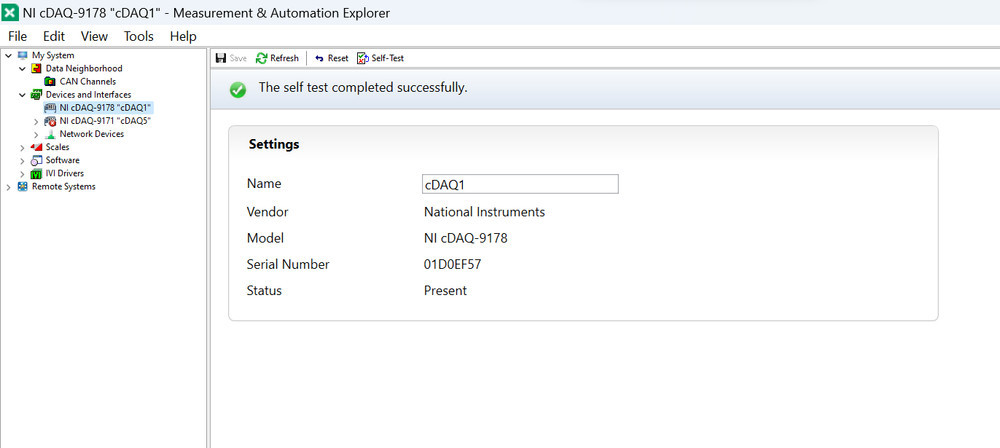1000x448 pixels.
Task: Click the Network Devices icon
Action: pyautogui.click(x=50, y=134)
